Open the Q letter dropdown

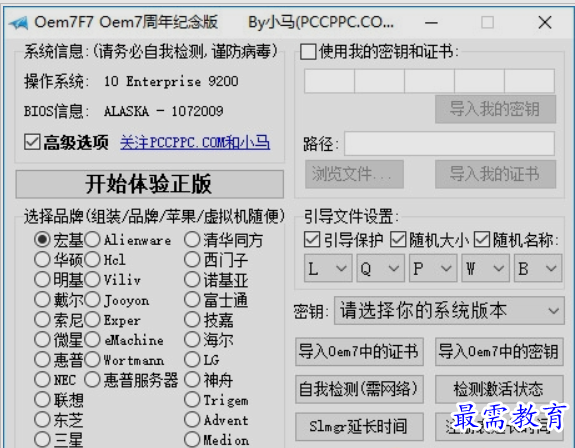[x=380, y=268]
